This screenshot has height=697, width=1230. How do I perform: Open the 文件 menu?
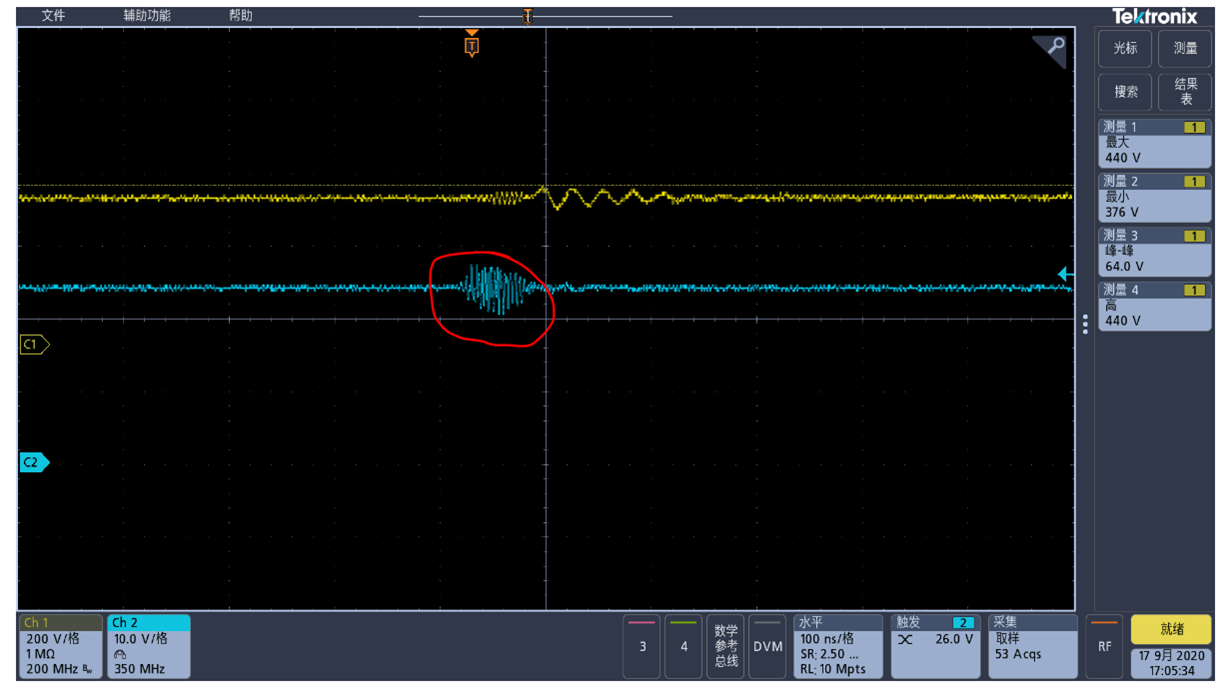(53, 16)
